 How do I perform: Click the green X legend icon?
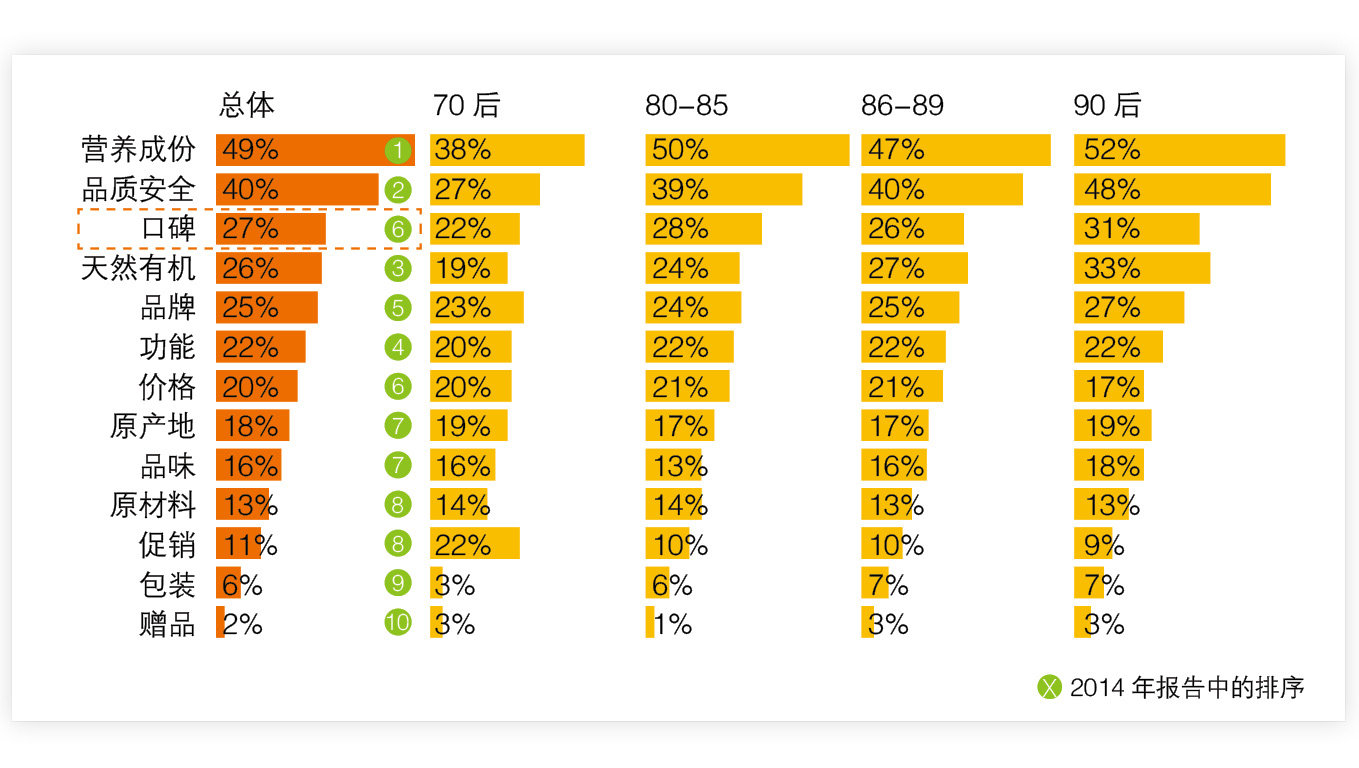(1049, 688)
